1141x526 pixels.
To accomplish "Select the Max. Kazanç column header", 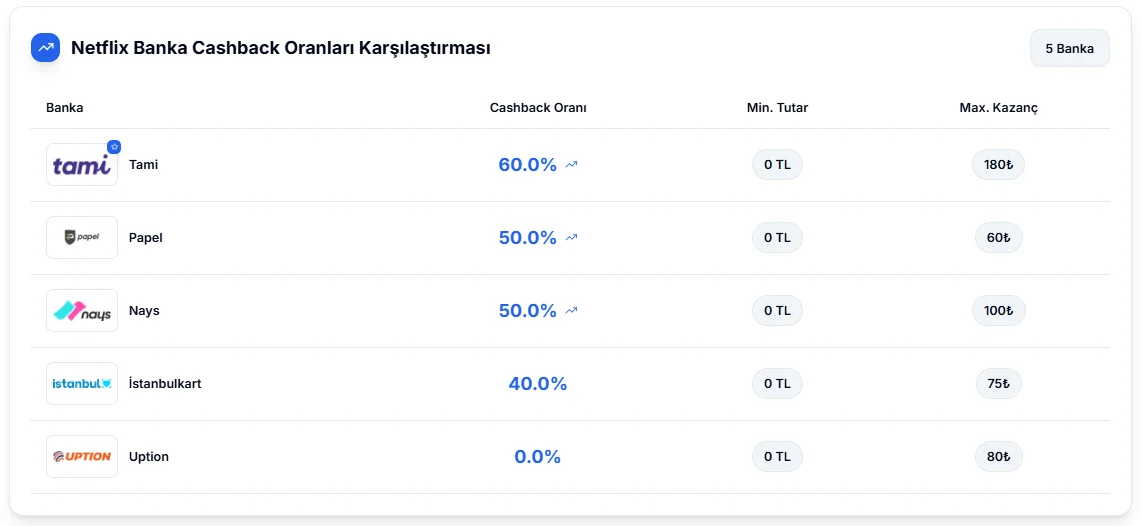I will (998, 108).
